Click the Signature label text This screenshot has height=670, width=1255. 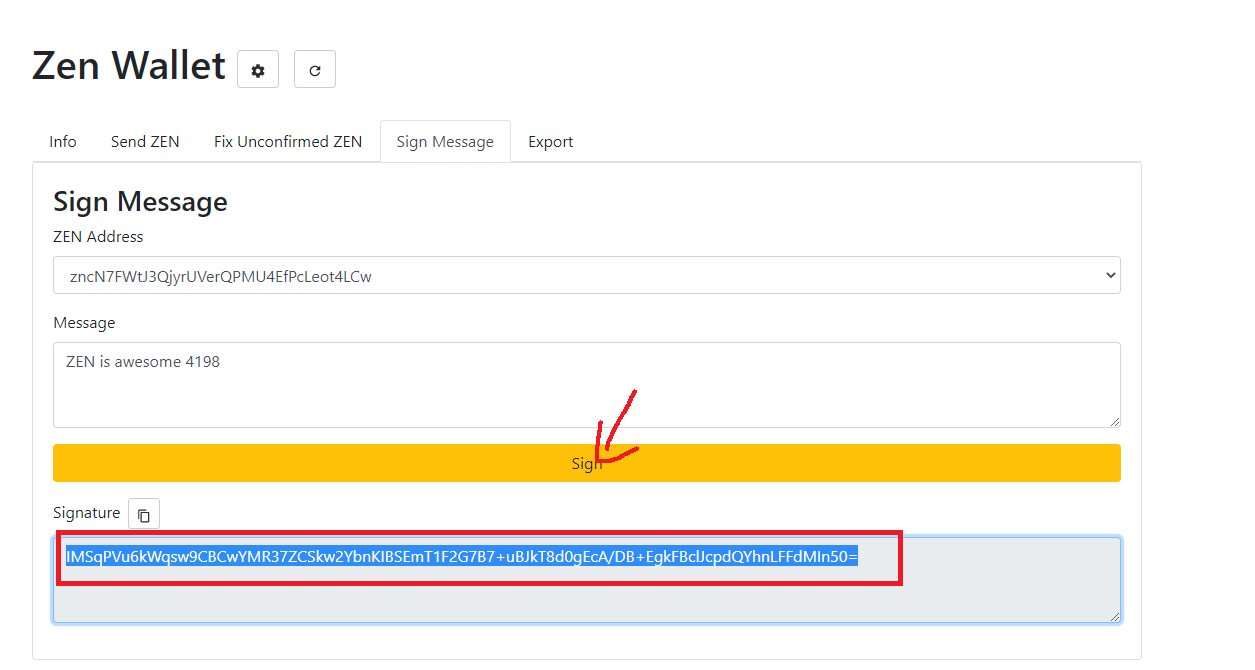pos(86,513)
